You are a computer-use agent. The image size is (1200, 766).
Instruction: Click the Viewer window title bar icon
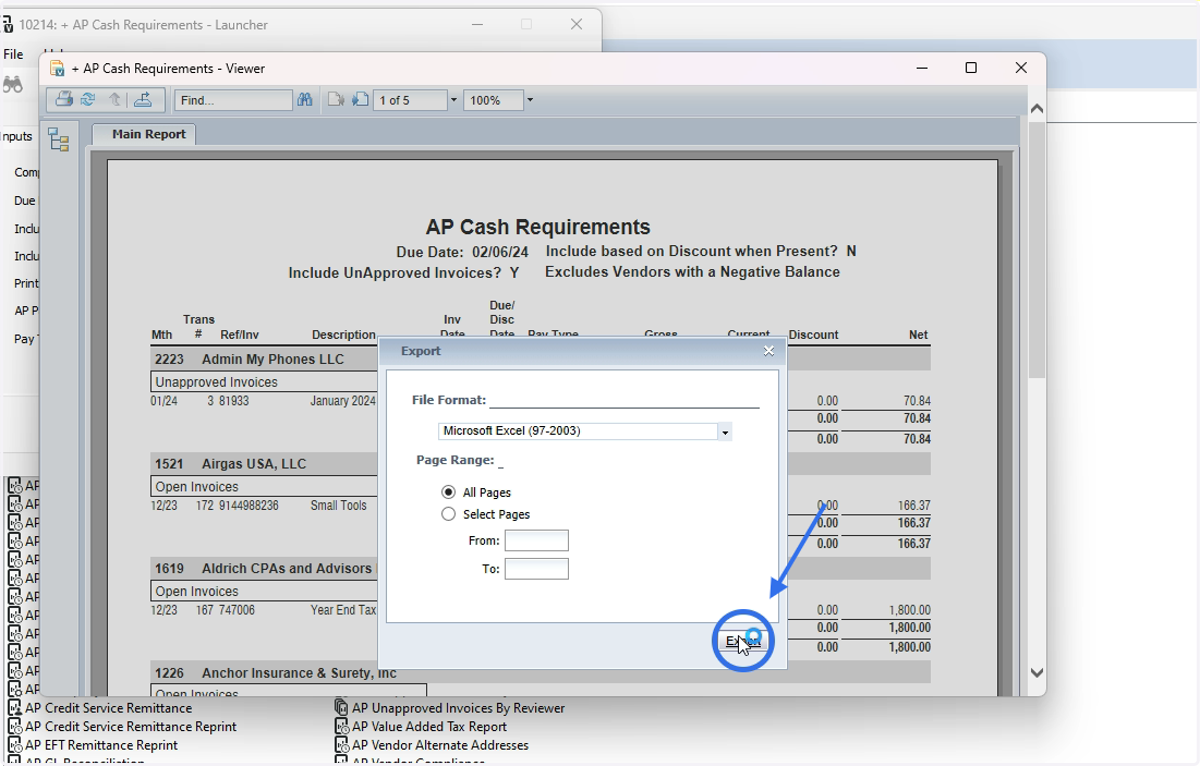pyautogui.click(x=57, y=69)
